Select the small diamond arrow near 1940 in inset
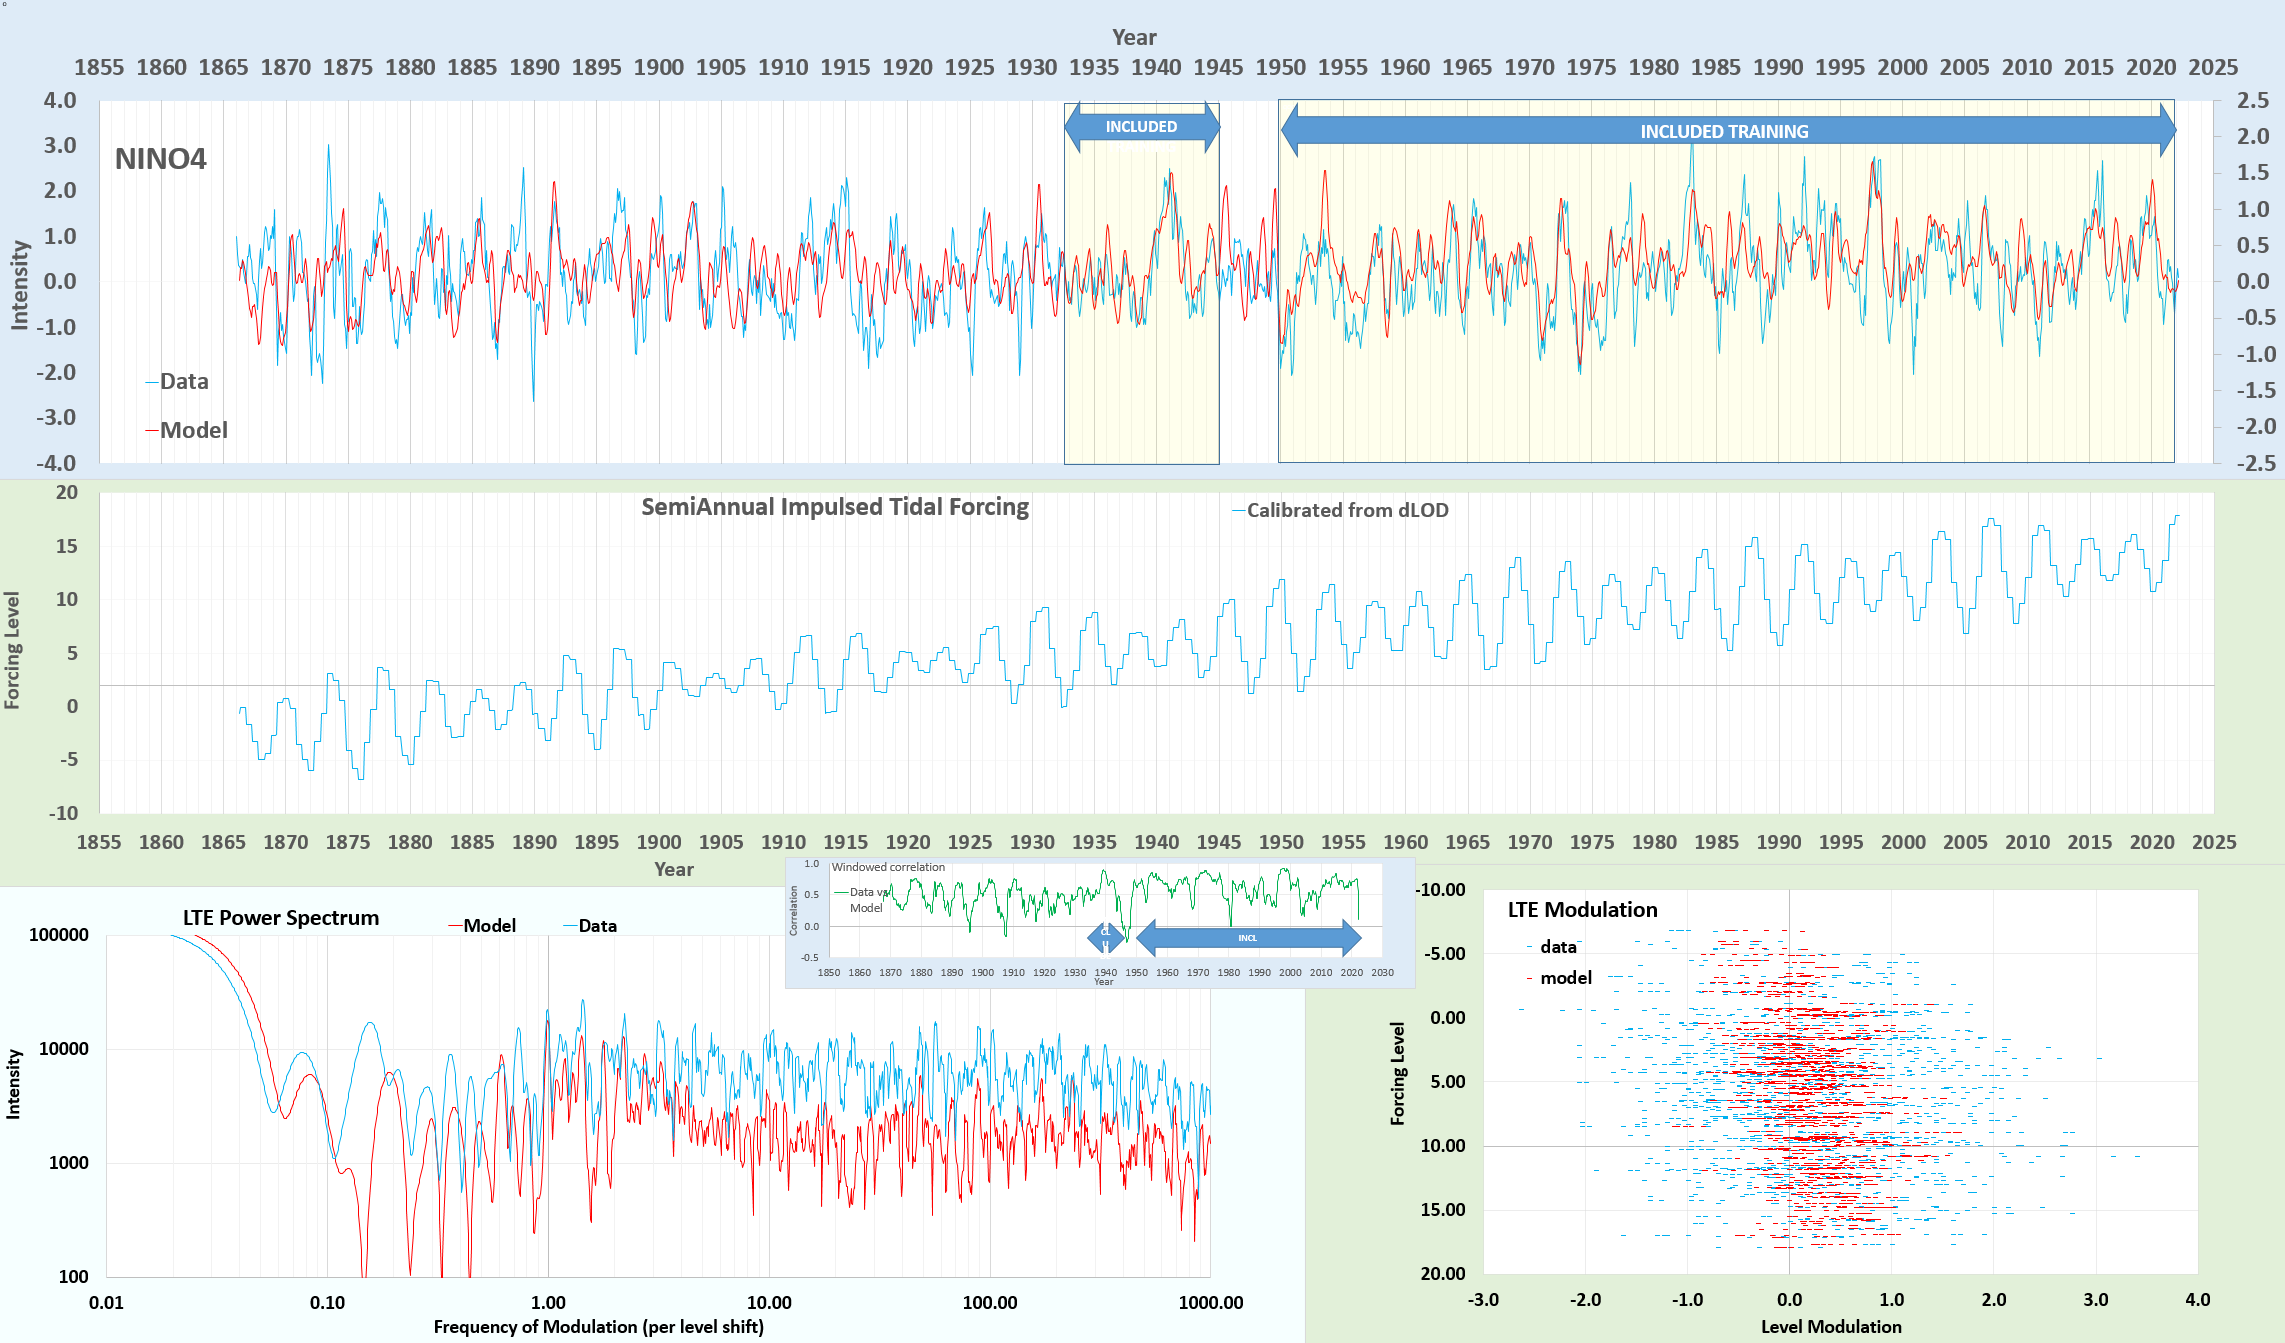2285x1343 pixels. point(1105,938)
